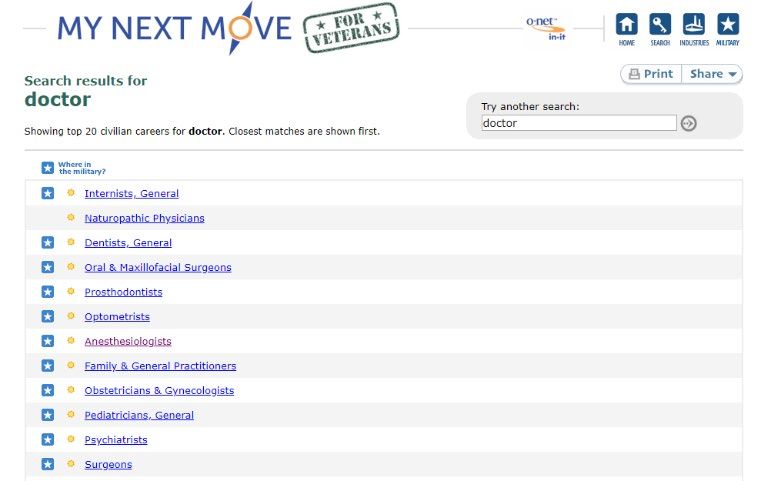Click military star icon beside Optometrists
This screenshot has height=481, width=771.
[47, 316]
